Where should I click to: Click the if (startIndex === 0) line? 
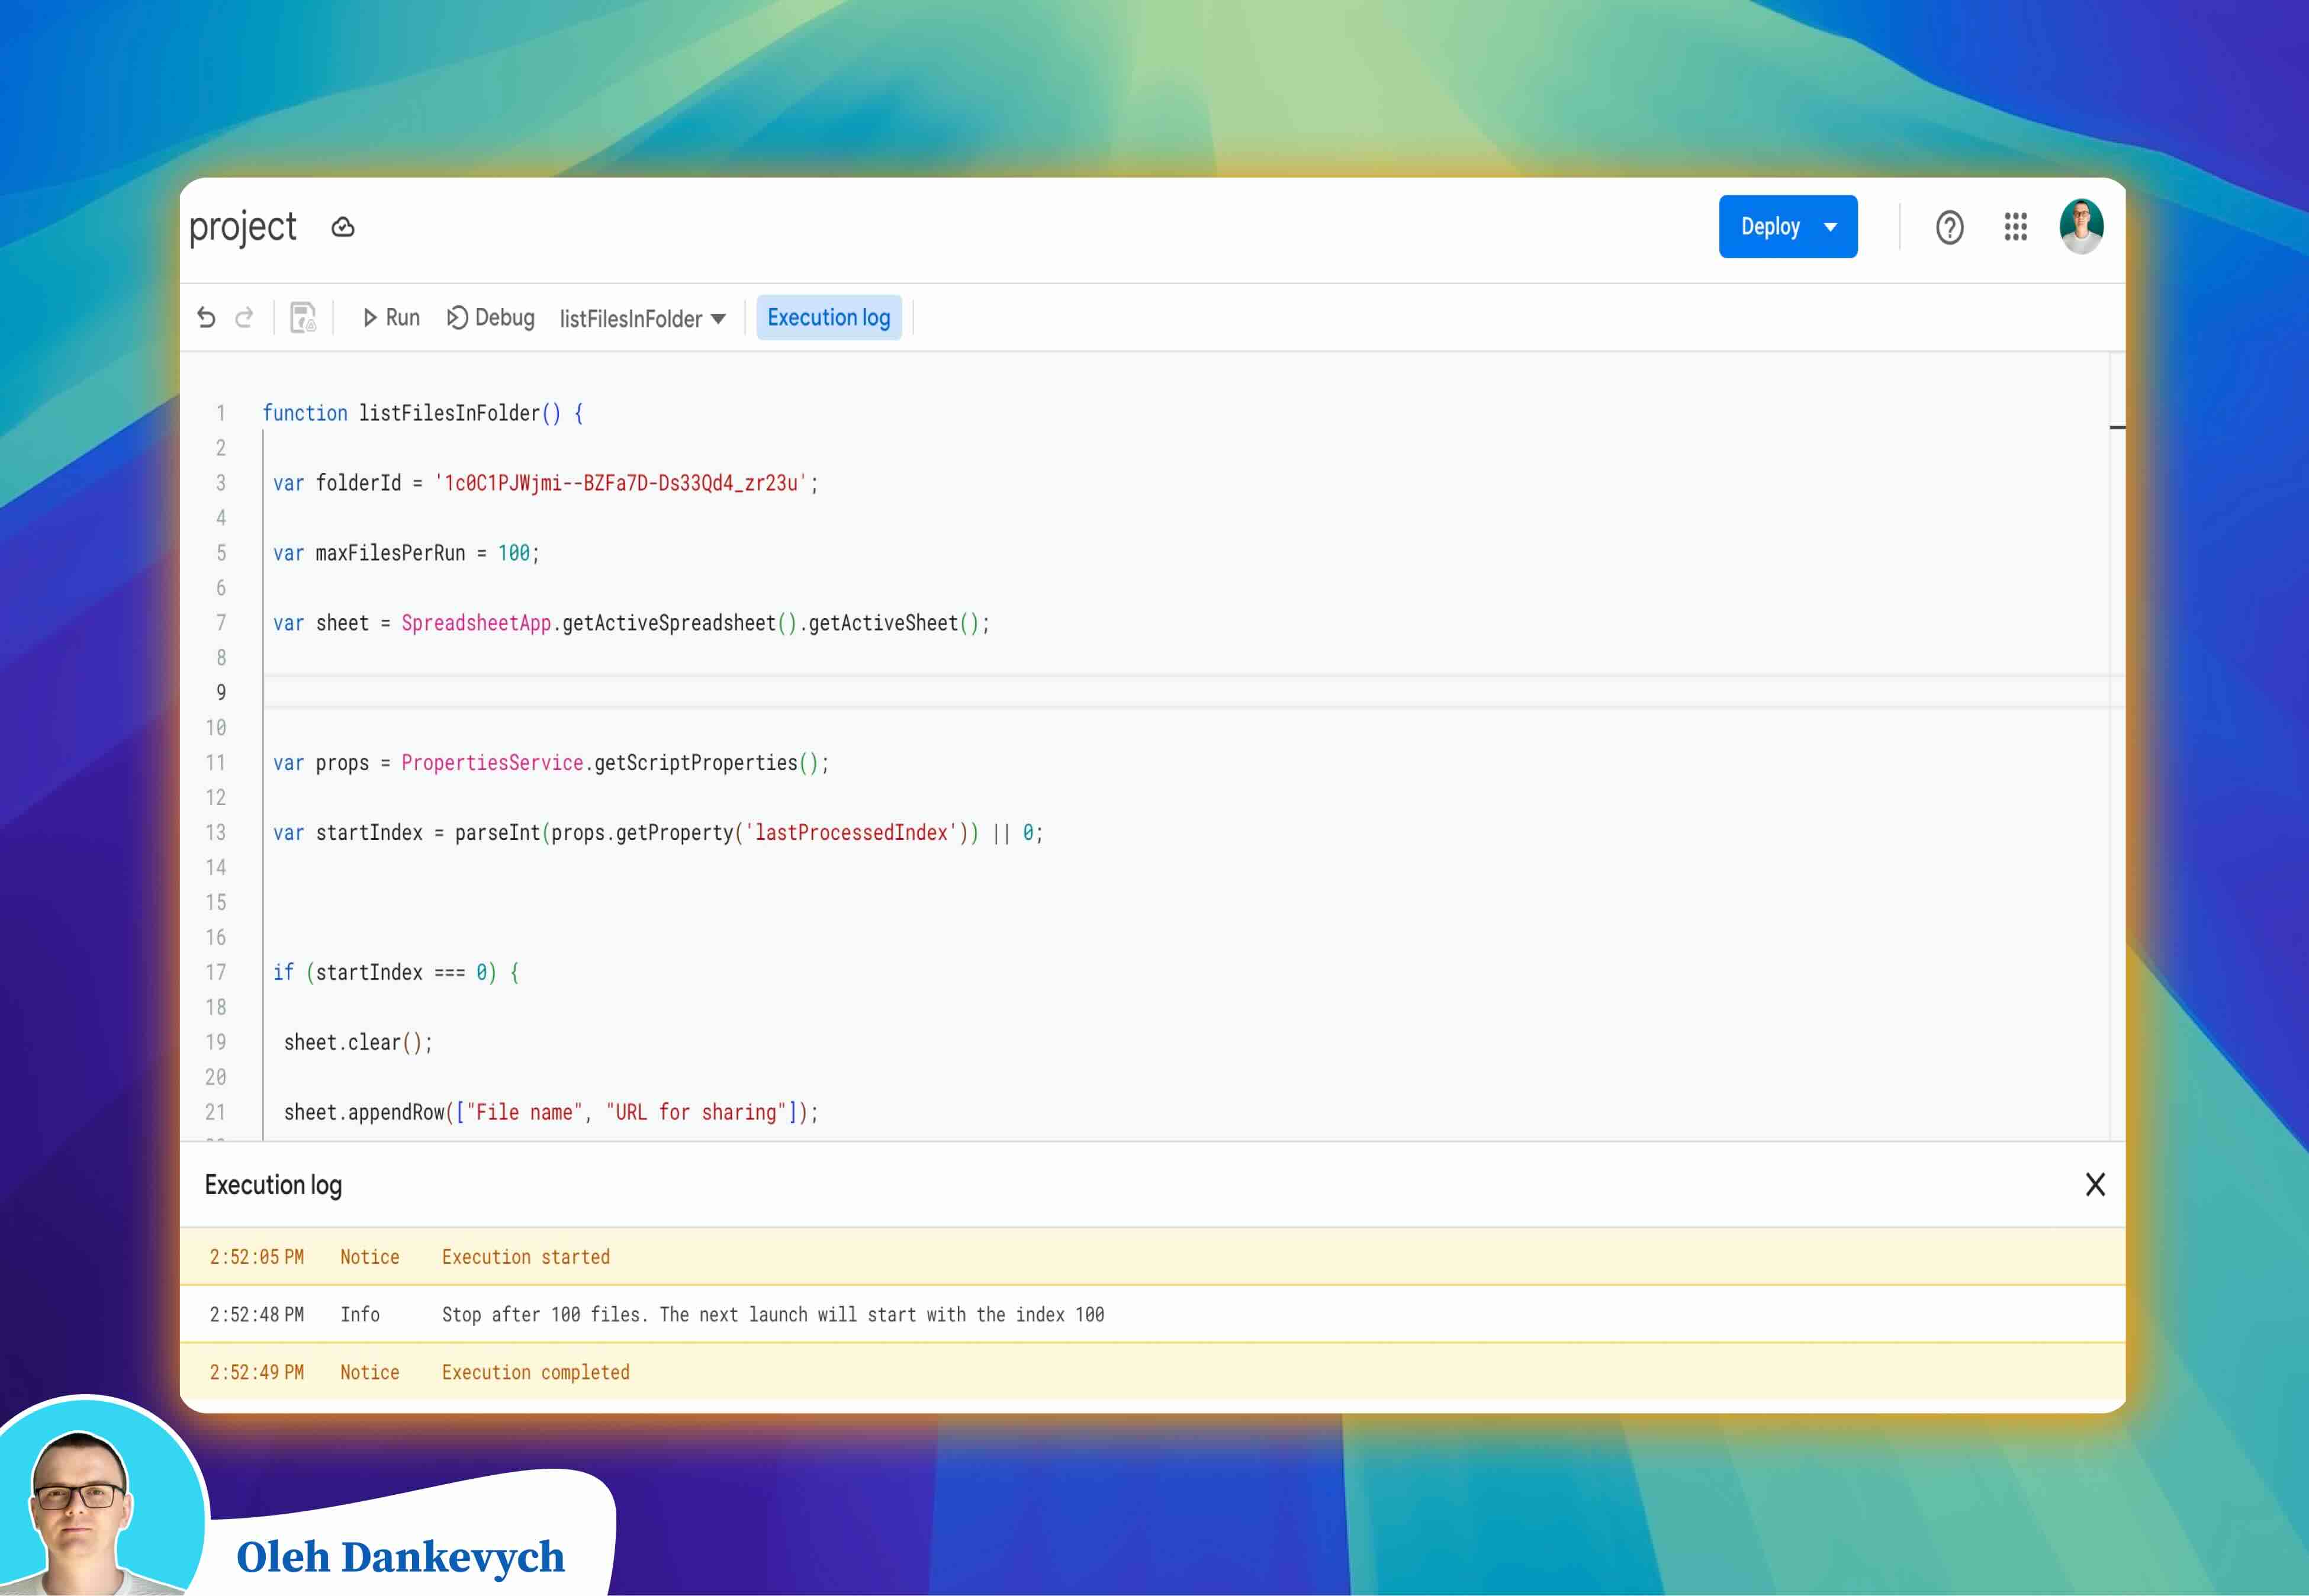[396, 973]
